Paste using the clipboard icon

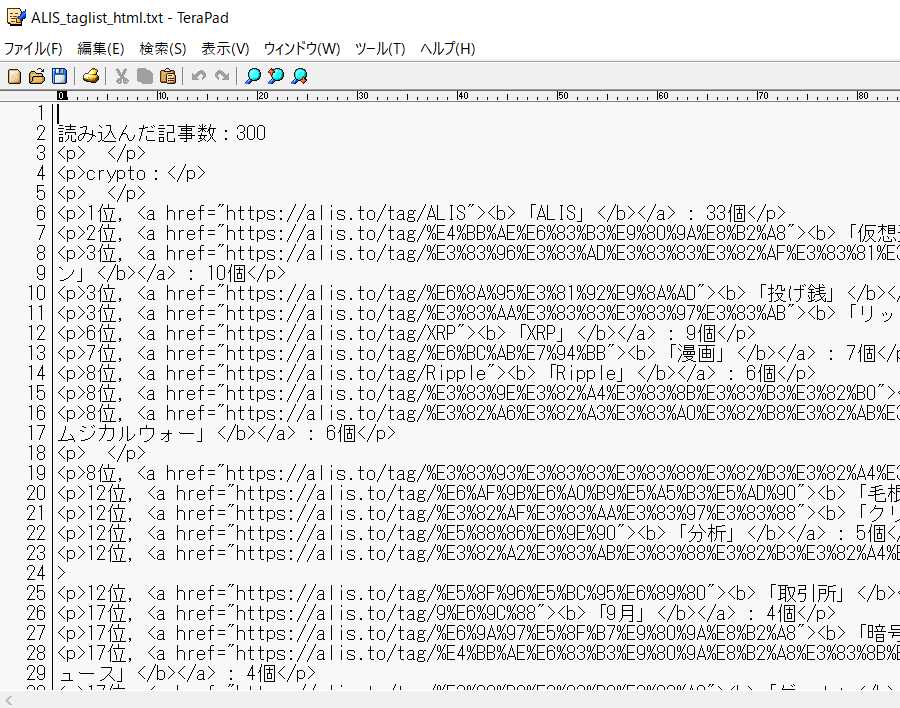coord(168,76)
